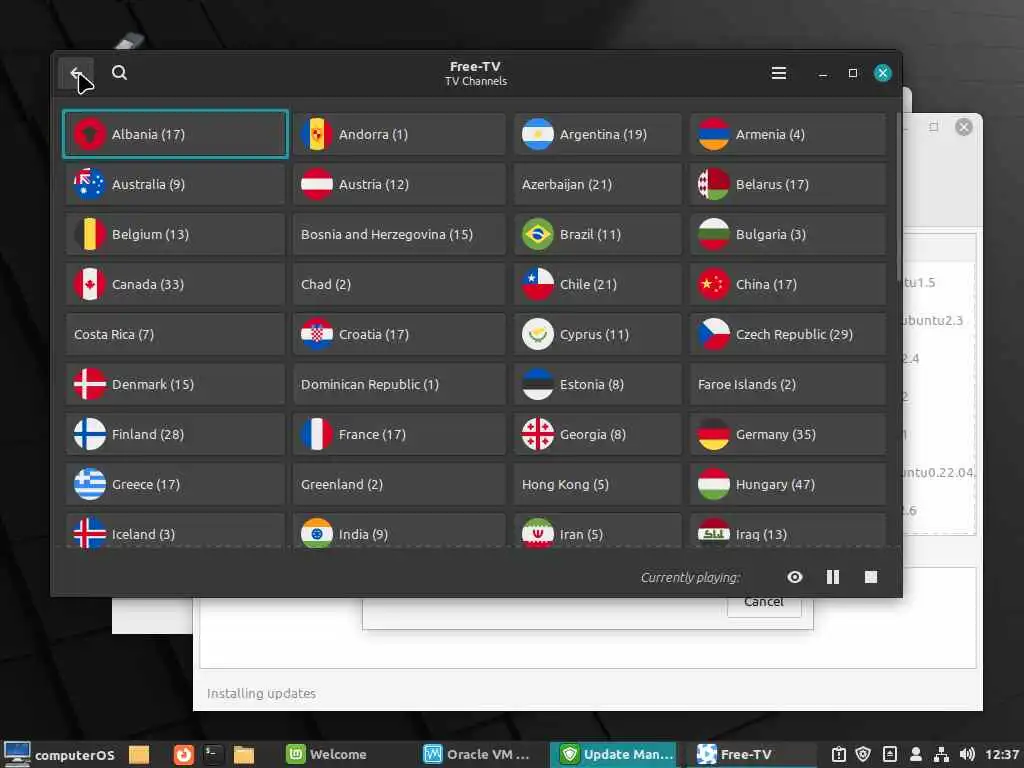The height and width of the screenshot is (768, 1024).
Task: Click the Iceland flag icon
Action: click(90, 534)
